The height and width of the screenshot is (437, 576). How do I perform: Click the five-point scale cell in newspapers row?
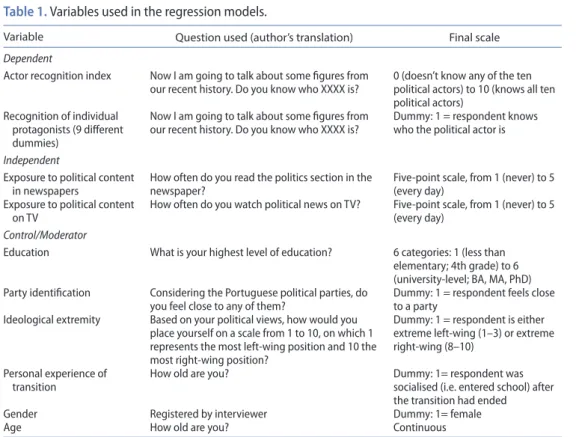[x=474, y=184]
